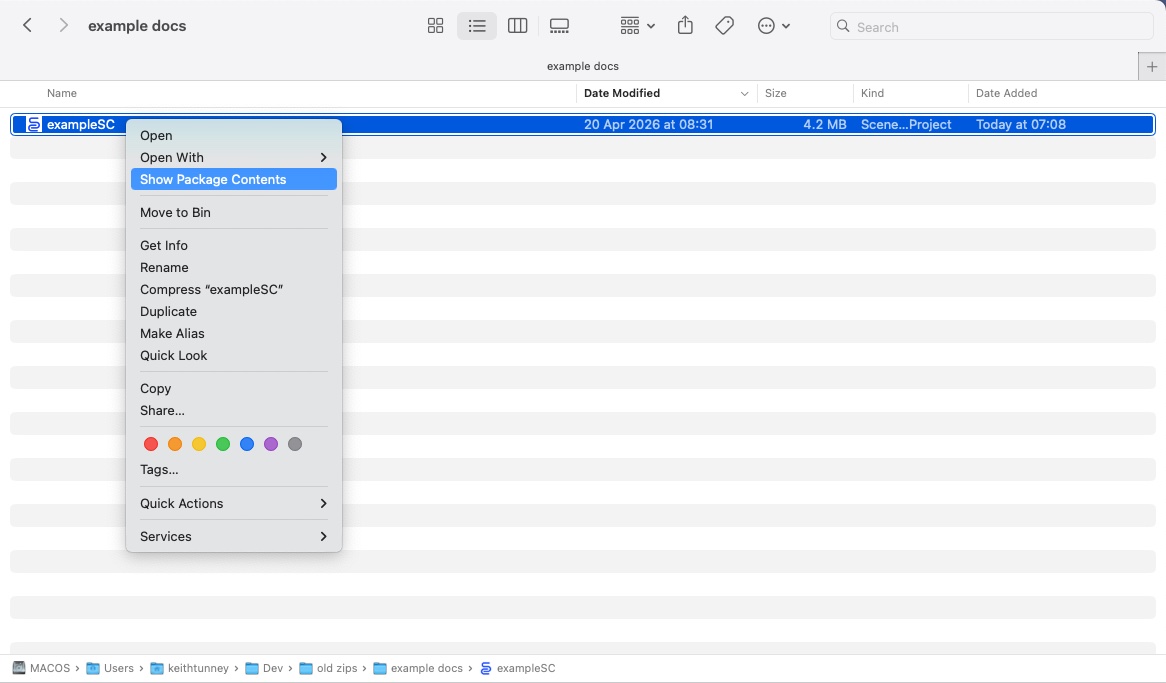1166x683 pixels.
Task: Toggle sort direction chevron in Date Modified
Action: (744, 94)
